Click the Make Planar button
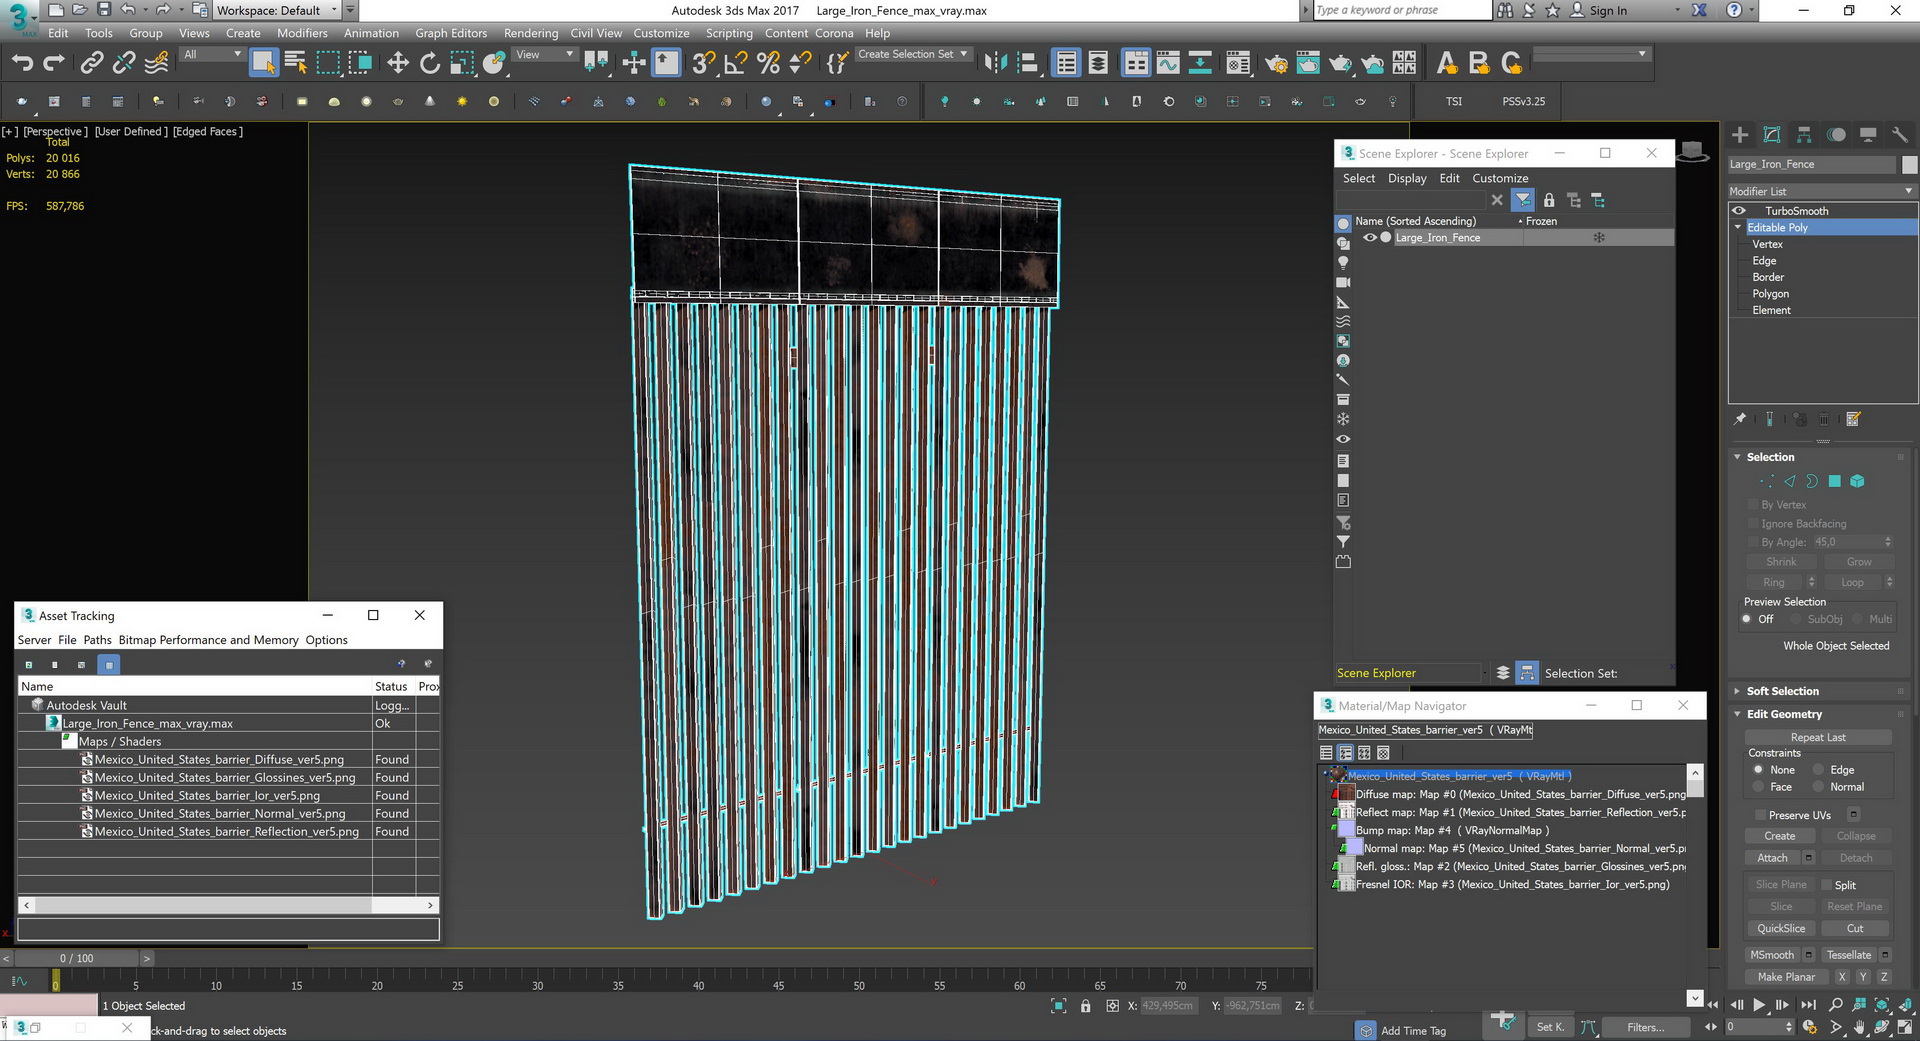This screenshot has width=1920, height=1041. pos(1786,977)
